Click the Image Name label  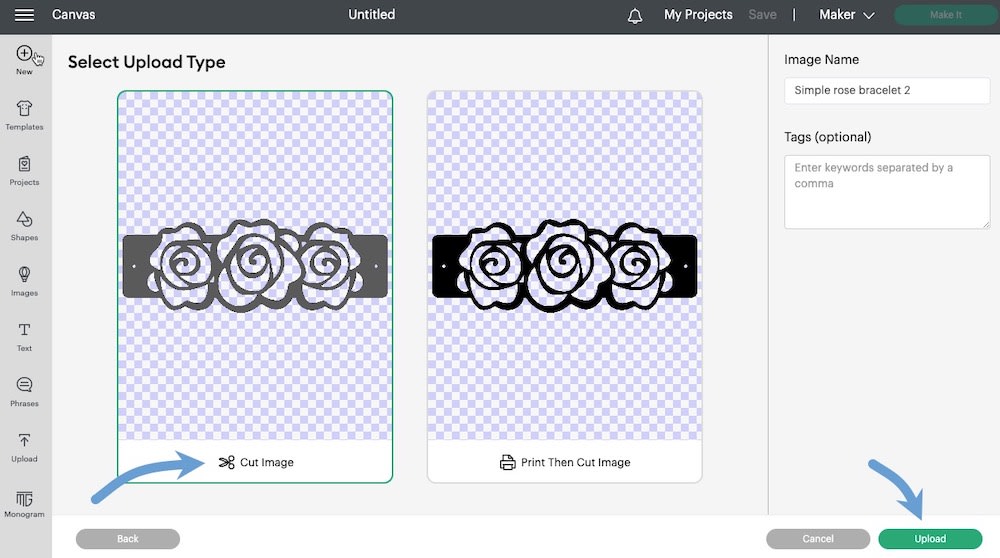[821, 60]
